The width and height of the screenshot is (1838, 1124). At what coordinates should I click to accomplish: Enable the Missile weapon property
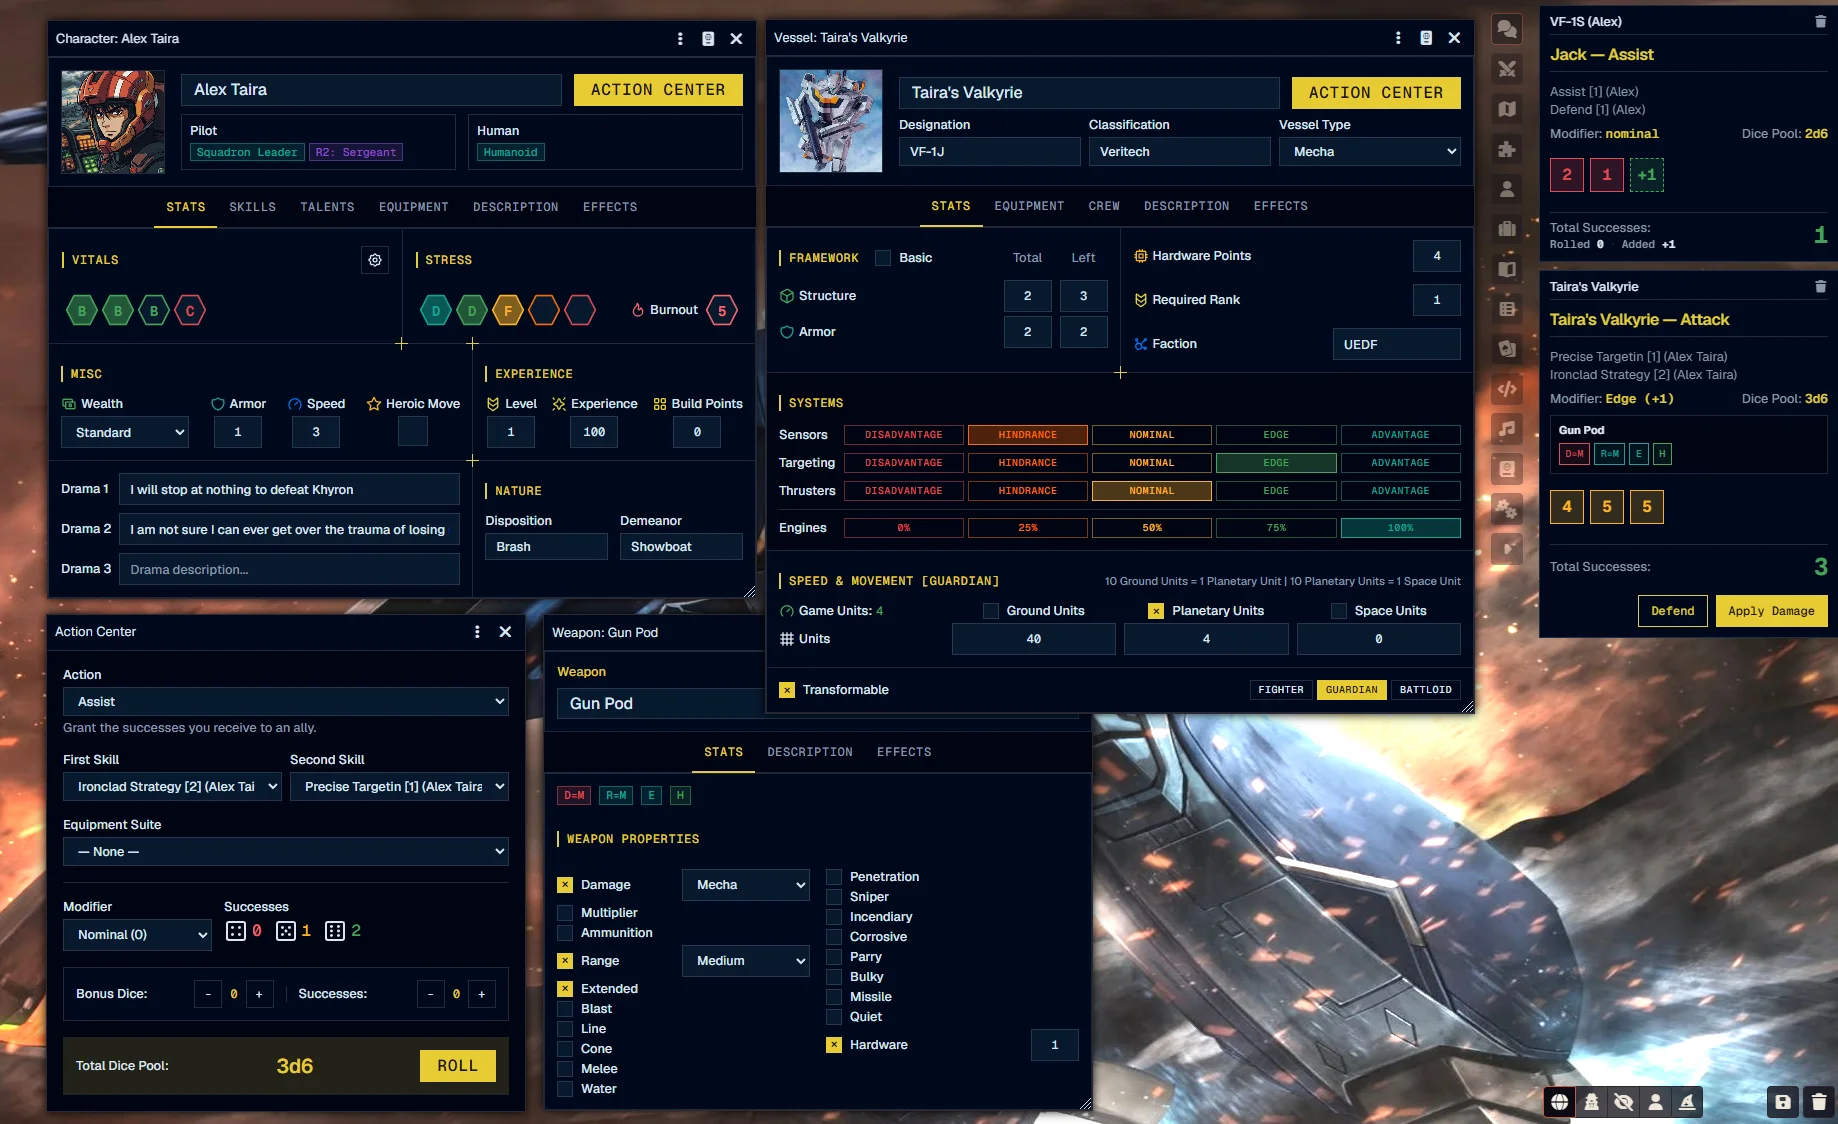(834, 997)
